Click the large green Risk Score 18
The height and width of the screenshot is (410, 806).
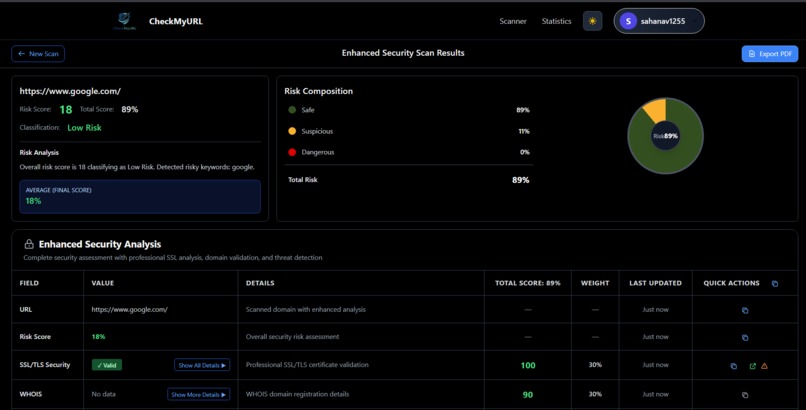tap(66, 109)
